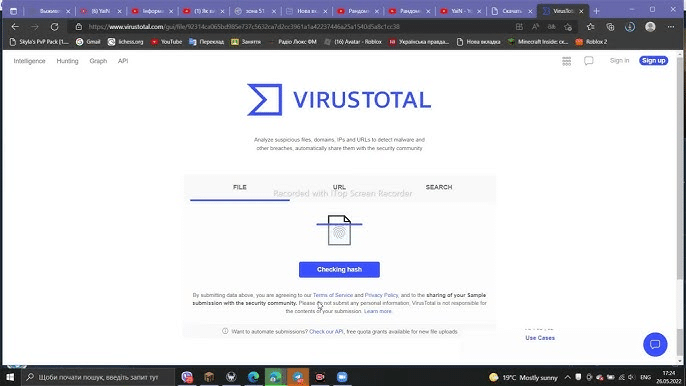Add page to favorites star icon

568,27
